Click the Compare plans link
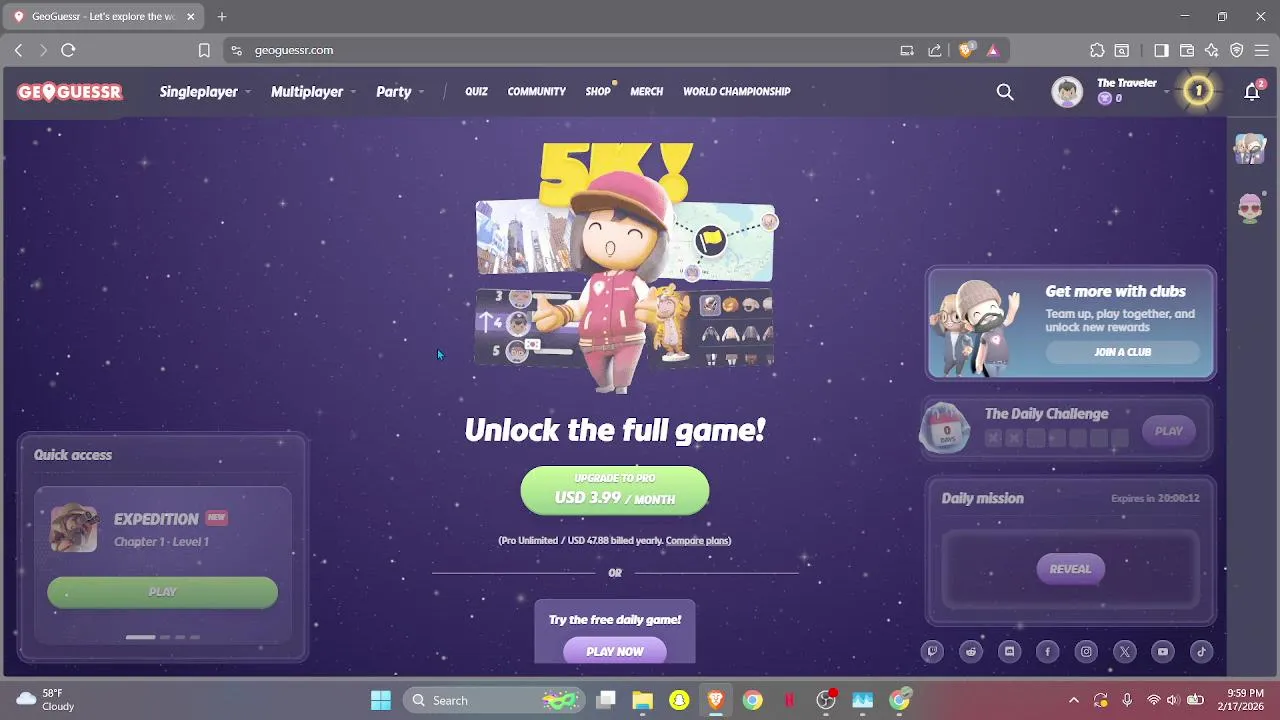 click(x=697, y=541)
